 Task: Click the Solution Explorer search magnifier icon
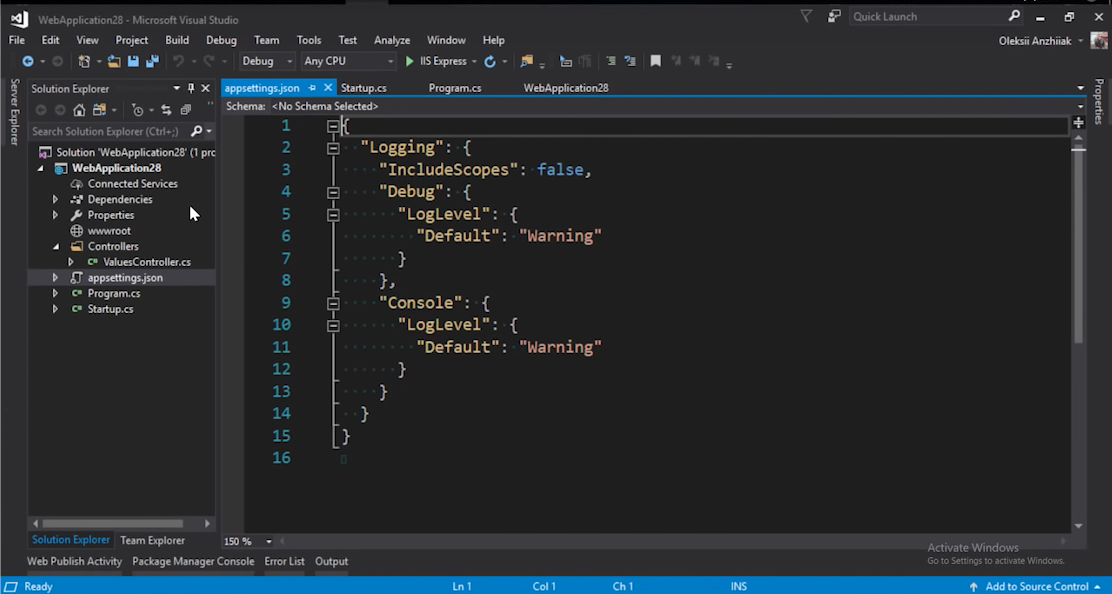[196, 131]
